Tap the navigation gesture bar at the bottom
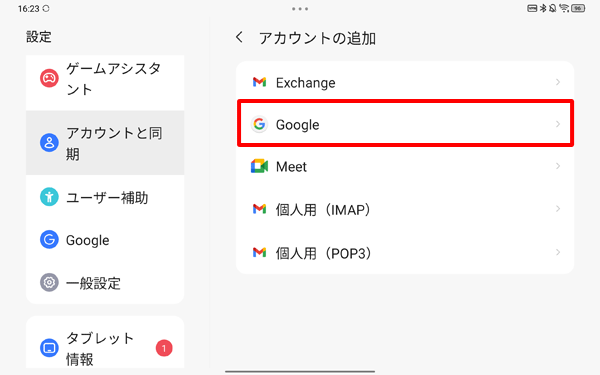This screenshot has width=600, height=375. point(300,371)
